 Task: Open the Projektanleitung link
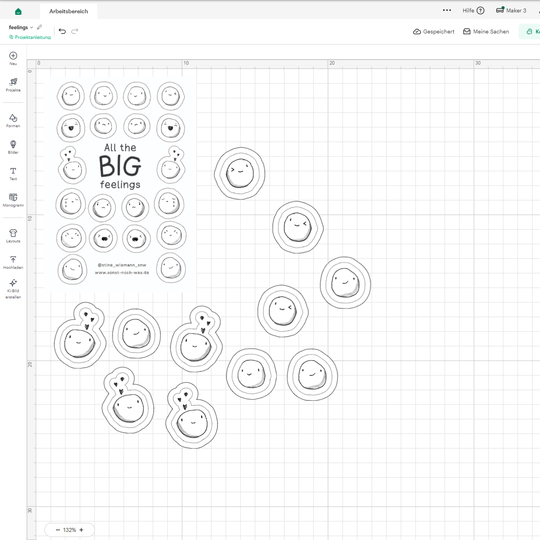[x=30, y=37]
